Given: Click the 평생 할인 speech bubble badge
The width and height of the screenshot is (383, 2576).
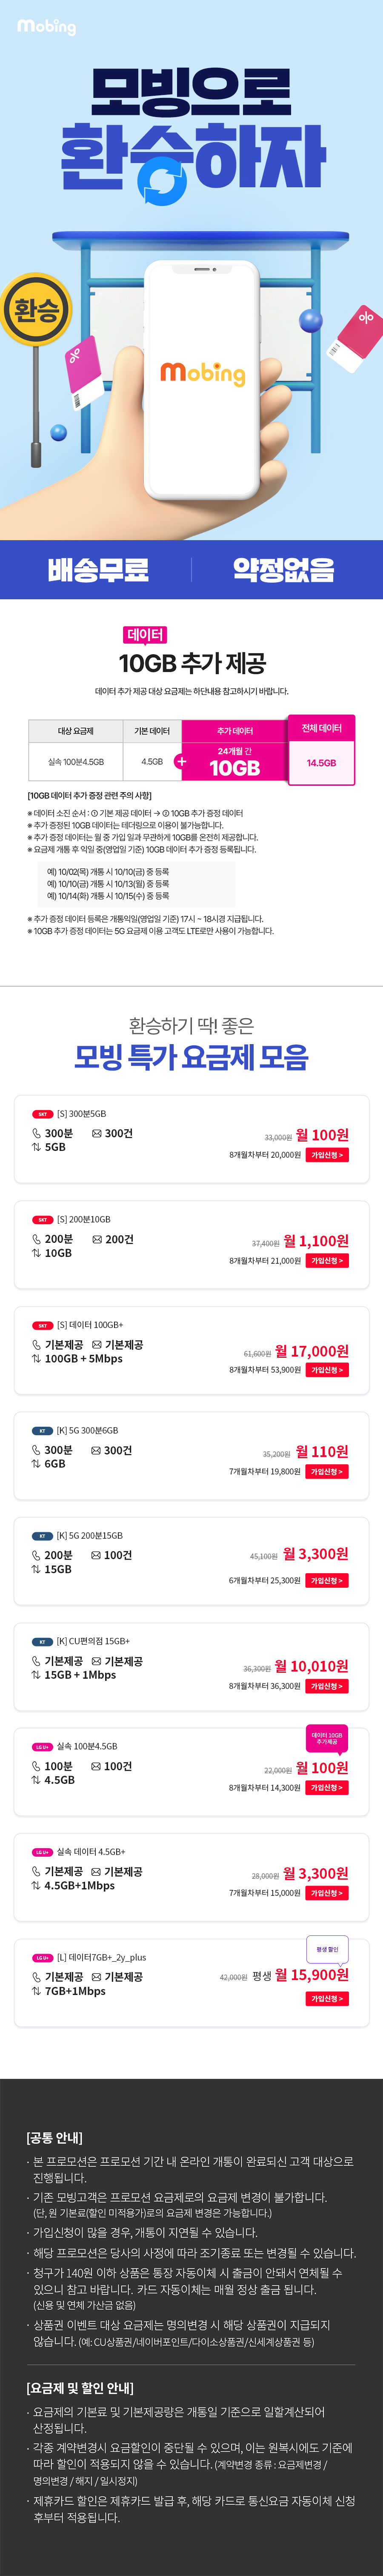Looking at the screenshot, I should [327, 1949].
